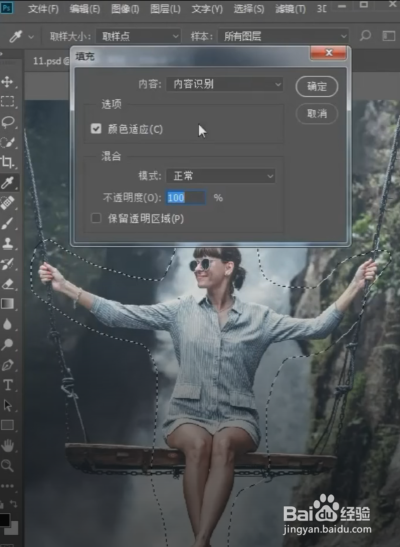Select the Hand tool
The image size is (400, 547).
pos(7,445)
